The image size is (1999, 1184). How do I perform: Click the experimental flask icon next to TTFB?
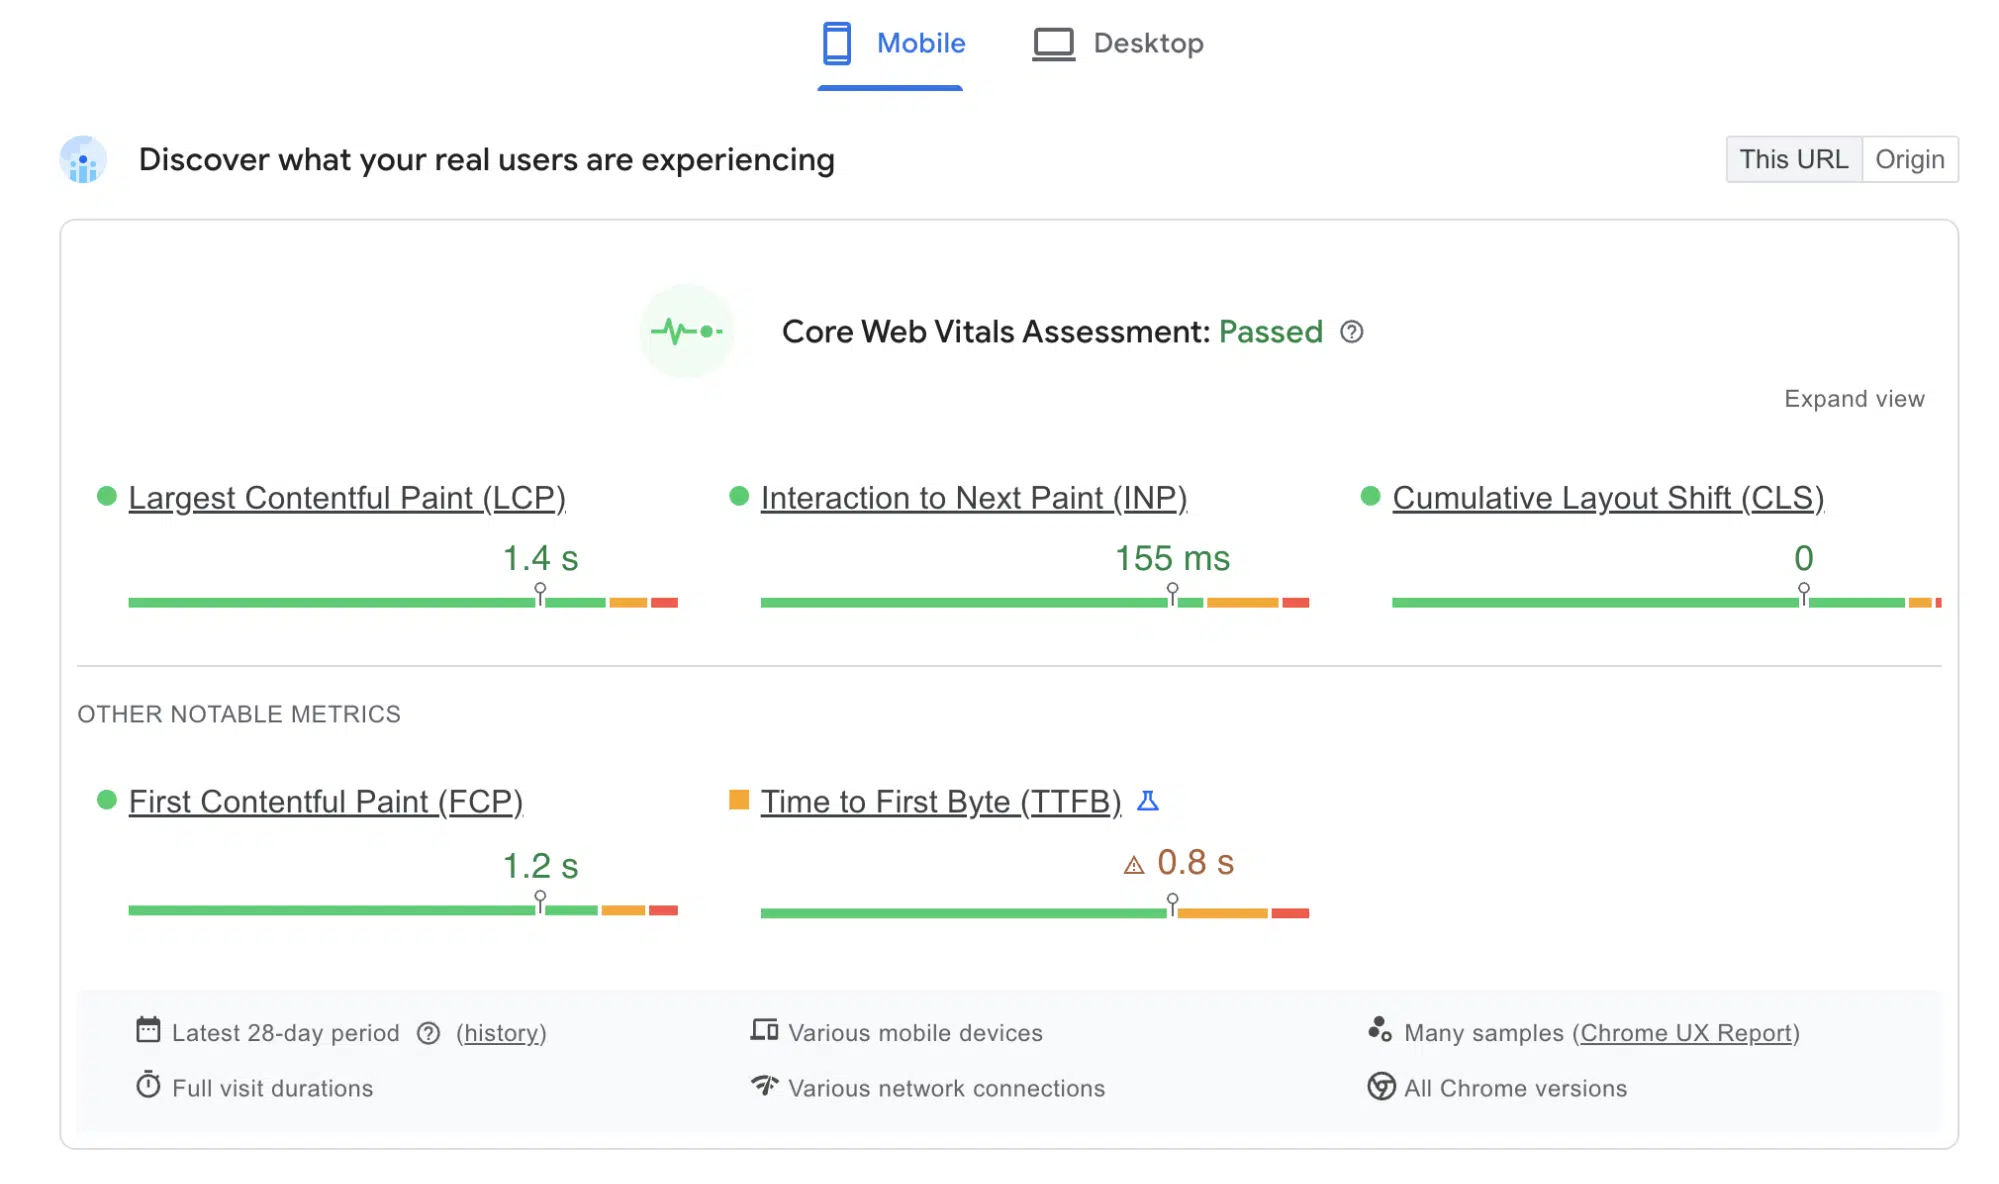tap(1150, 800)
